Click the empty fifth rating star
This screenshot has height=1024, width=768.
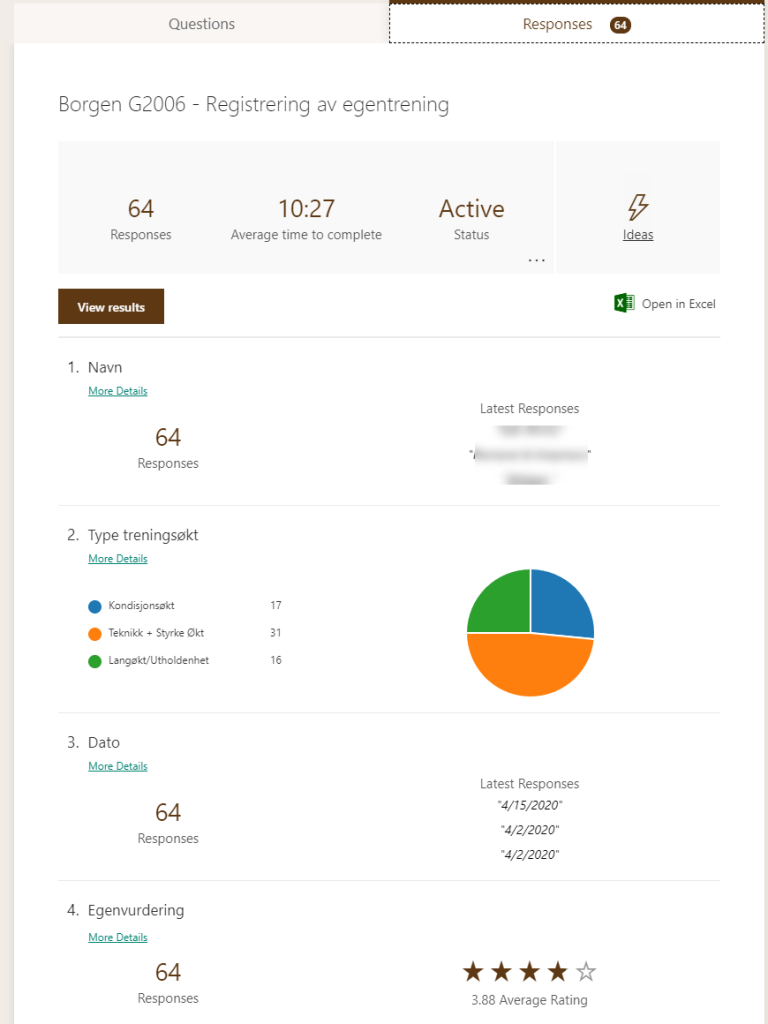587,971
